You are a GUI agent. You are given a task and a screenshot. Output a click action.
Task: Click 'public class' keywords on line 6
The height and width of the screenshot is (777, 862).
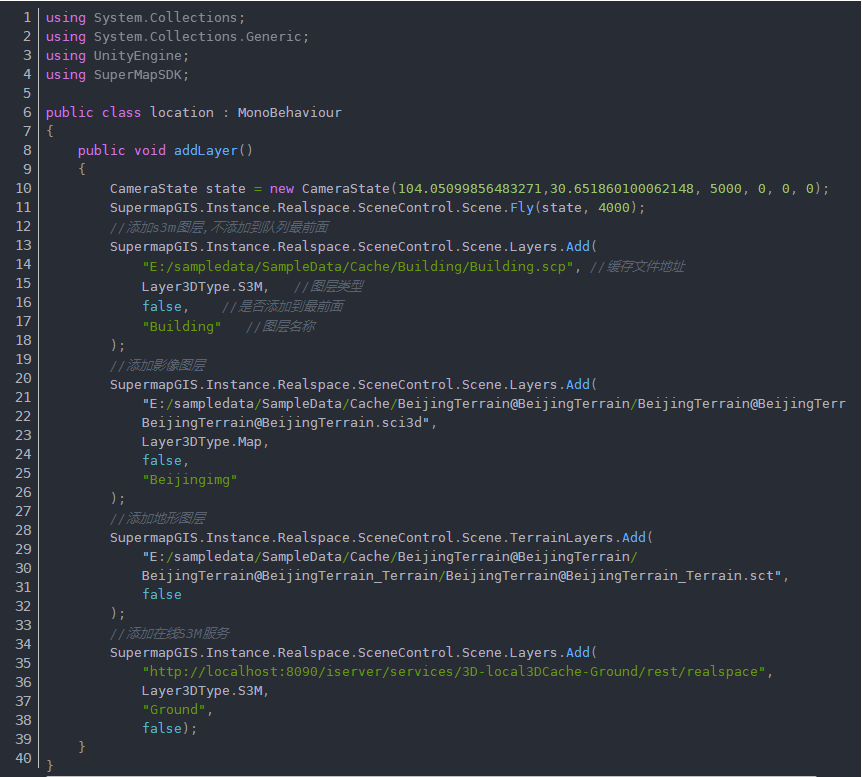point(93,112)
